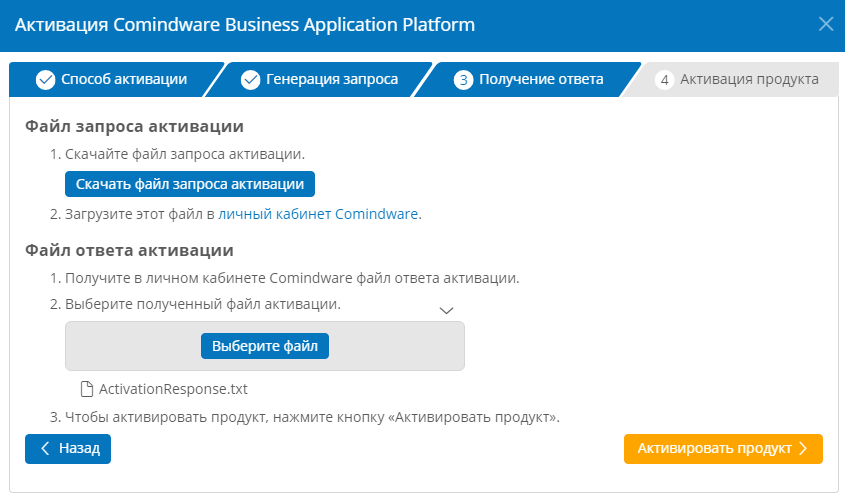Click text Выберите полученный файл активации

203,304
